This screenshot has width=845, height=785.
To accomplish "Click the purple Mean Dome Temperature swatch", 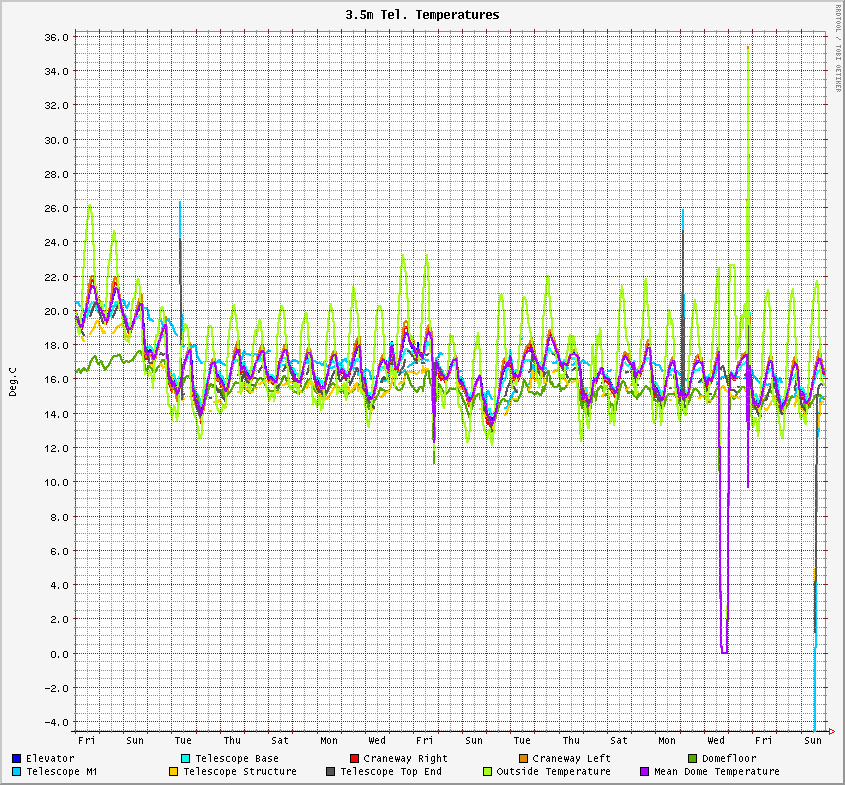I will click(x=644, y=771).
